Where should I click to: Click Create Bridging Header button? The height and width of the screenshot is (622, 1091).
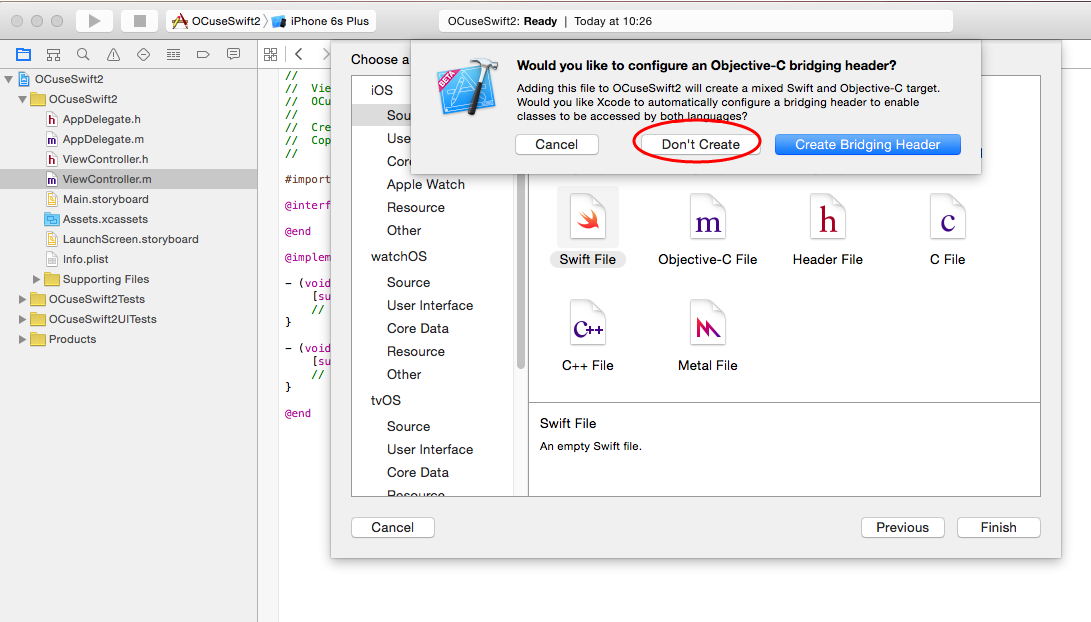[868, 145]
